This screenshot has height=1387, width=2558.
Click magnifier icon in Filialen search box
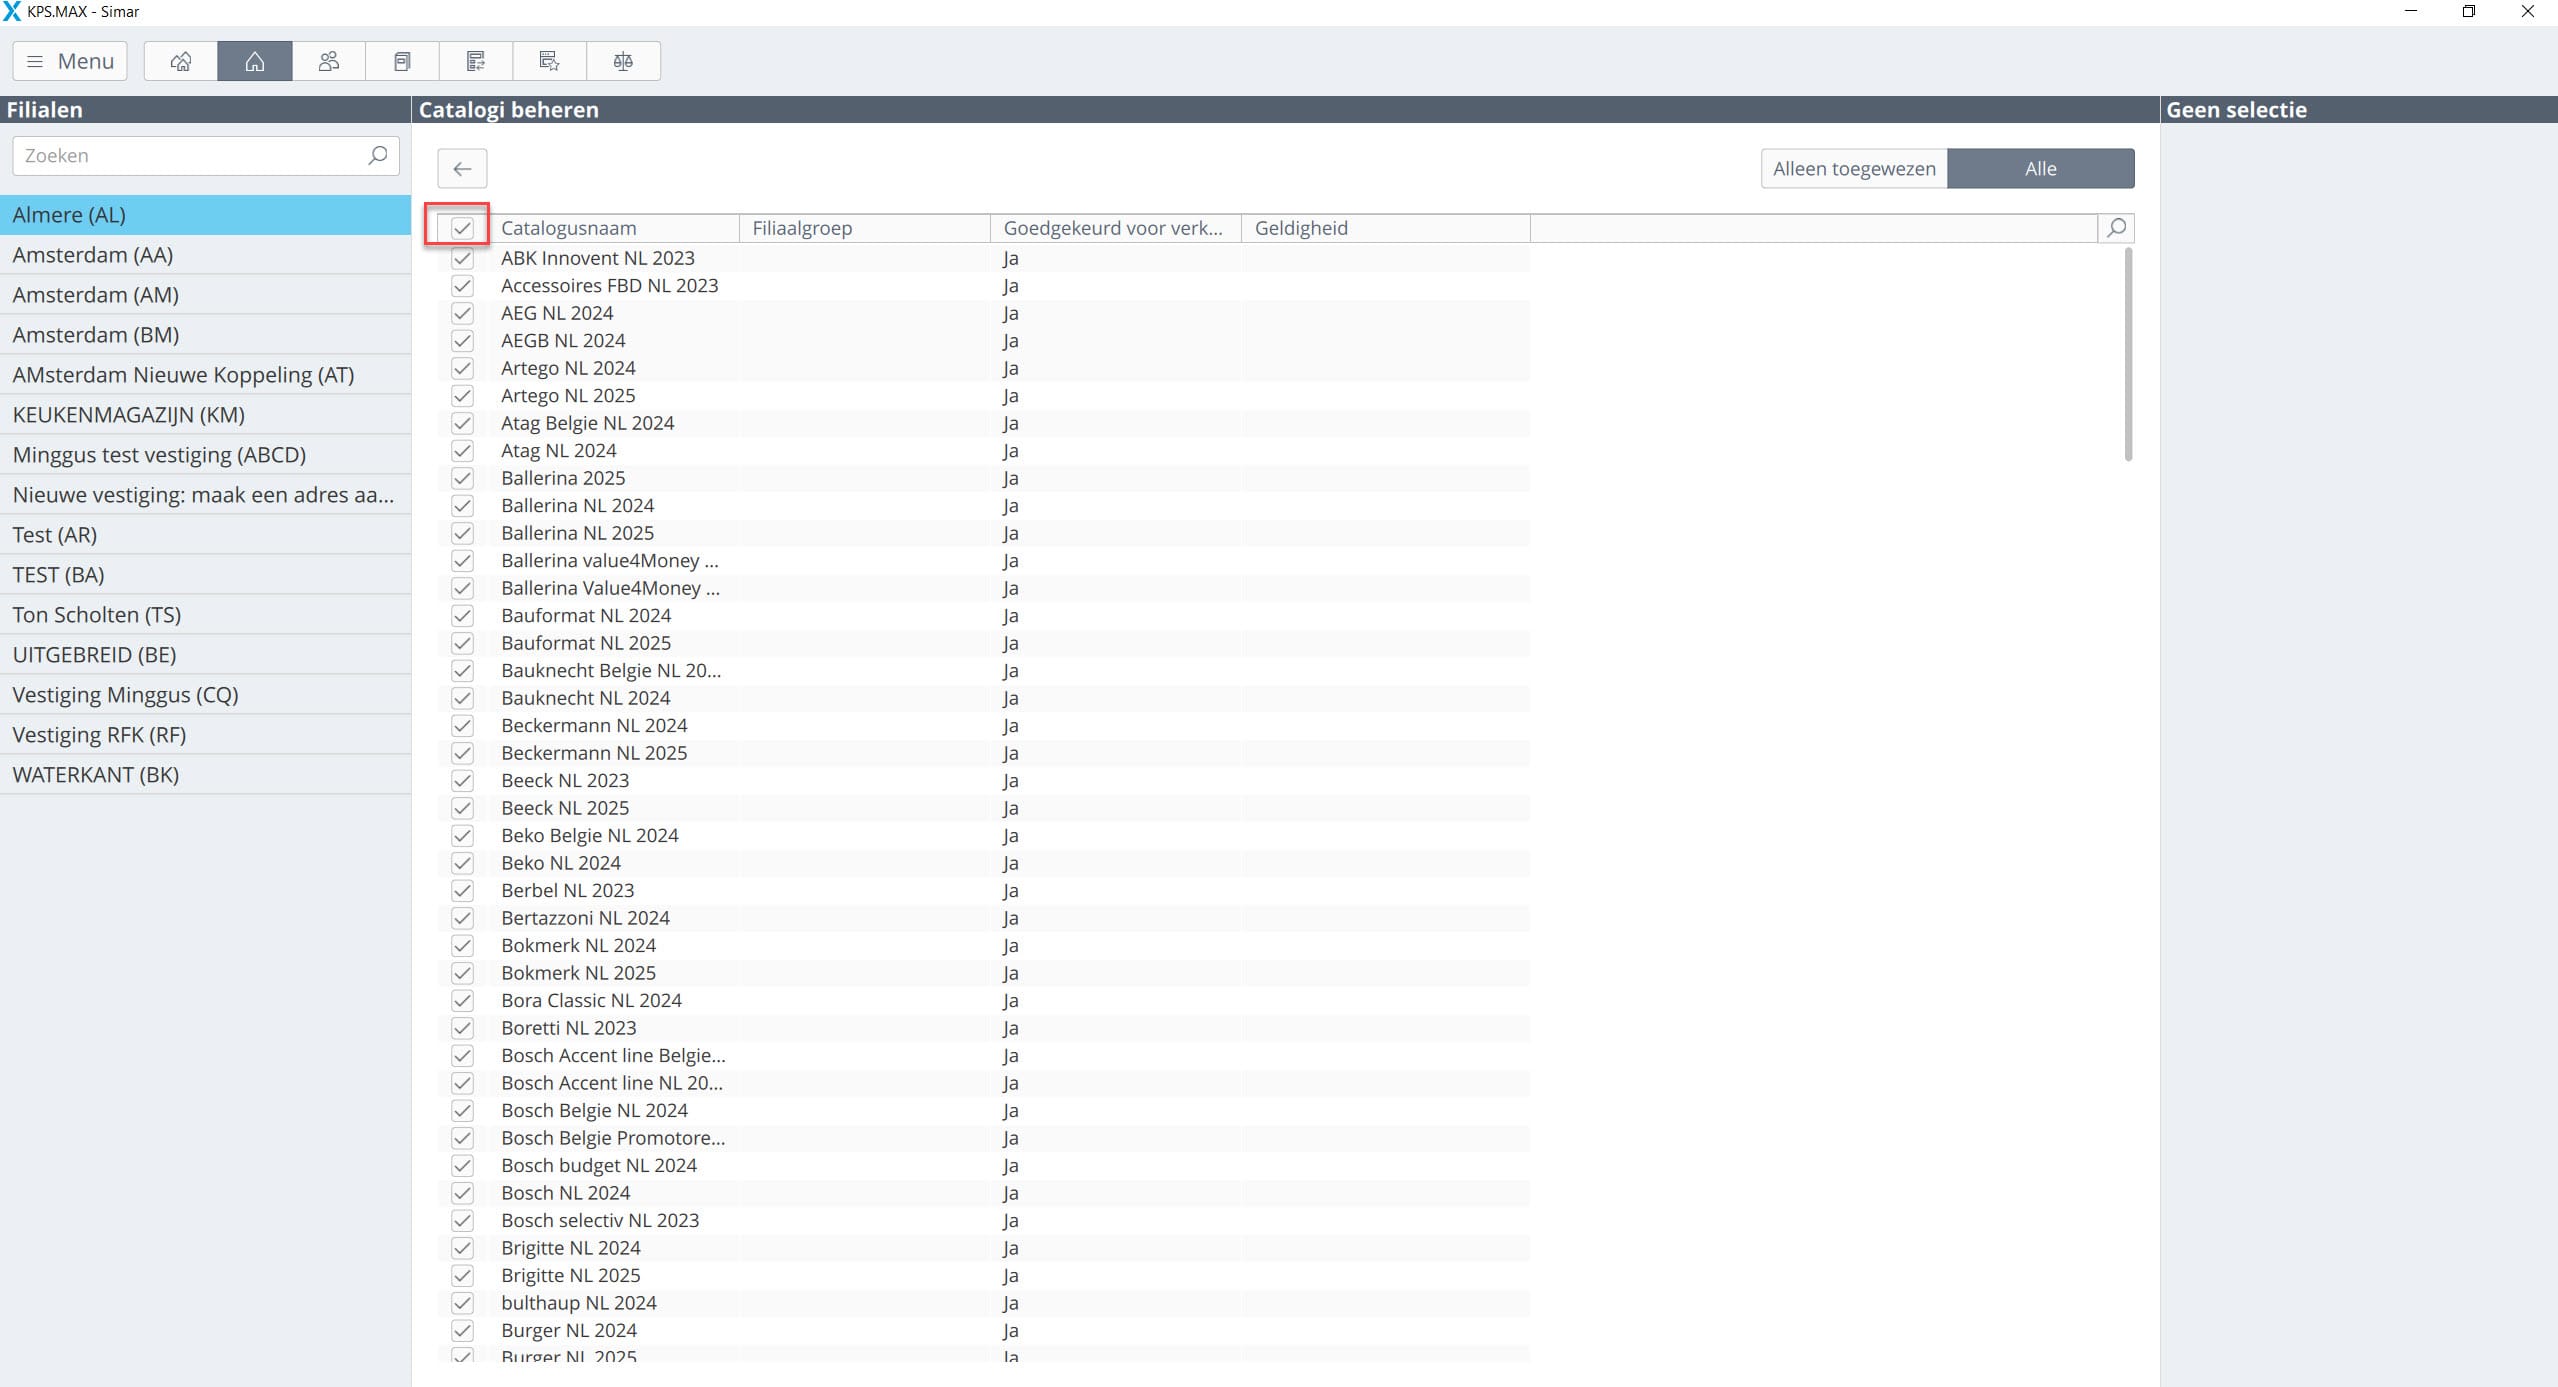pyautogui.click(x=377, y=155)
